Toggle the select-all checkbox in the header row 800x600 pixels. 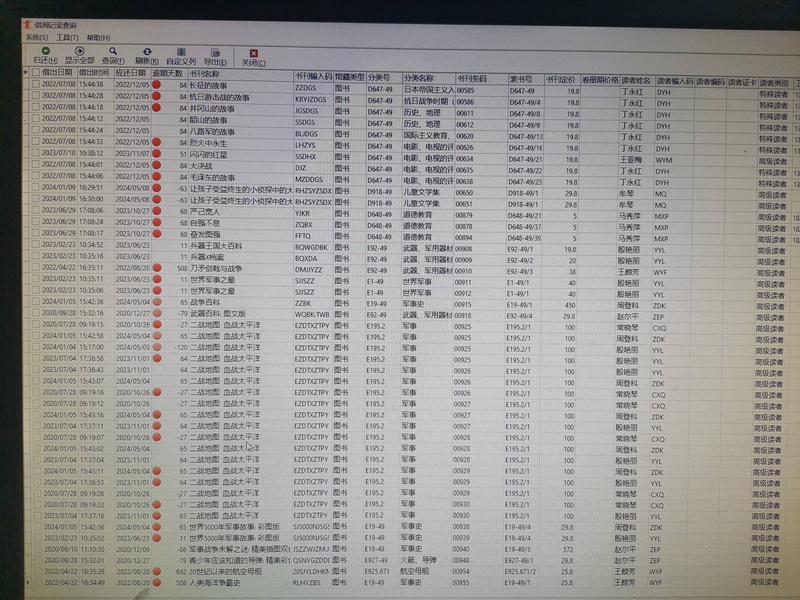pos(36,72)
